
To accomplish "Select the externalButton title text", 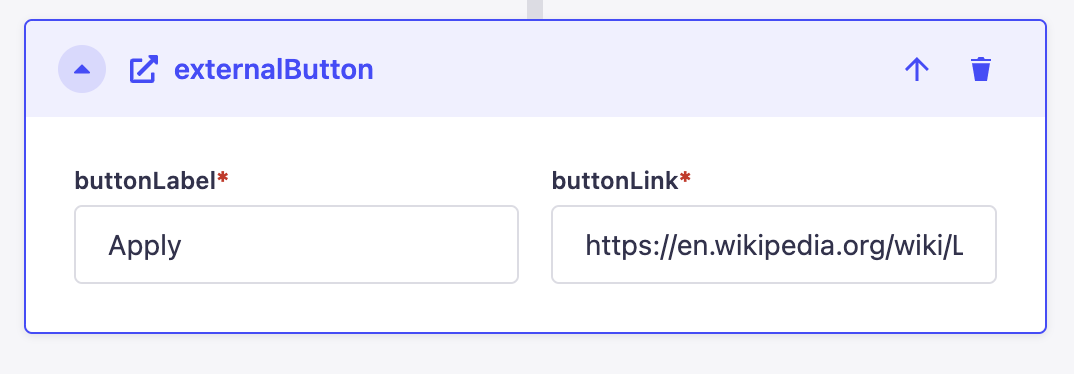I will [x=273, y=69].
